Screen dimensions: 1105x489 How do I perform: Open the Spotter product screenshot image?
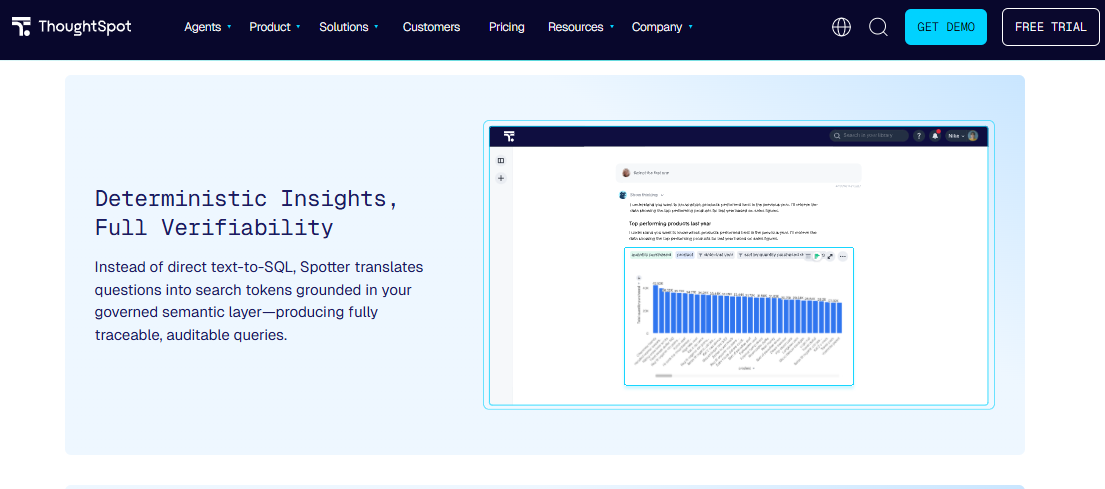(x=739, y=265)
